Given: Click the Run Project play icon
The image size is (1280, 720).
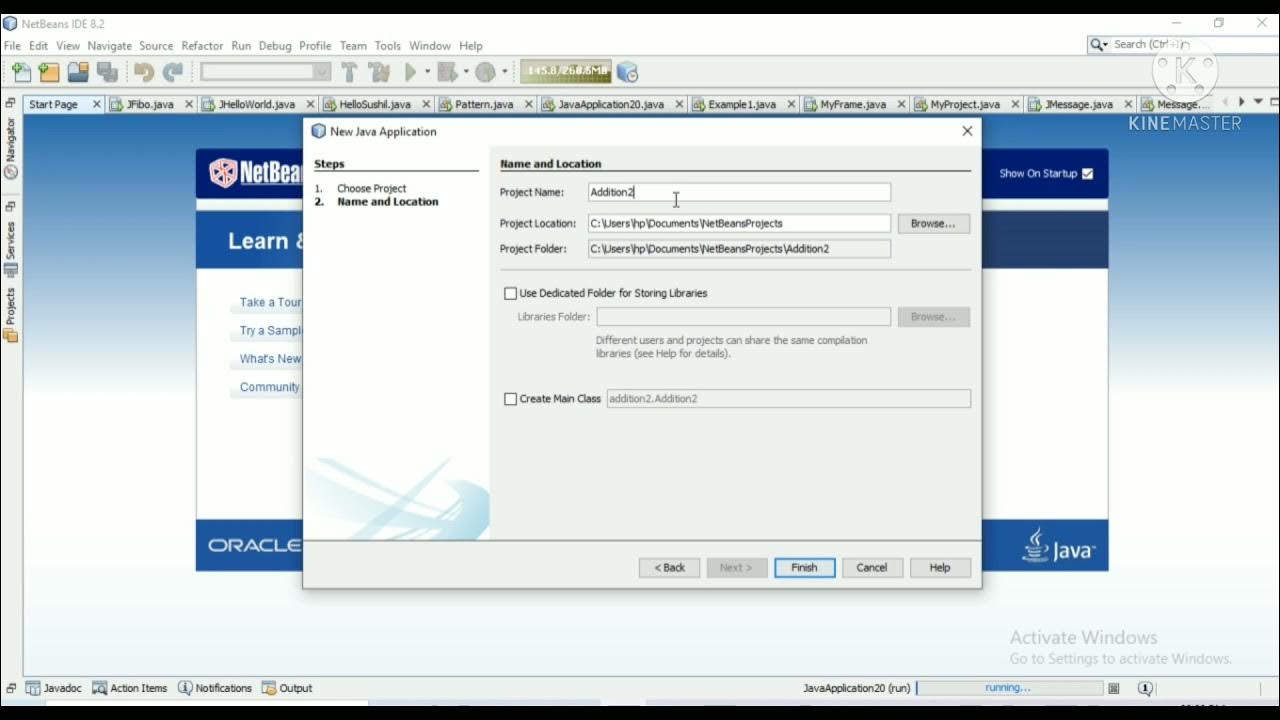Looking at the screenshot, I should 410,72.
